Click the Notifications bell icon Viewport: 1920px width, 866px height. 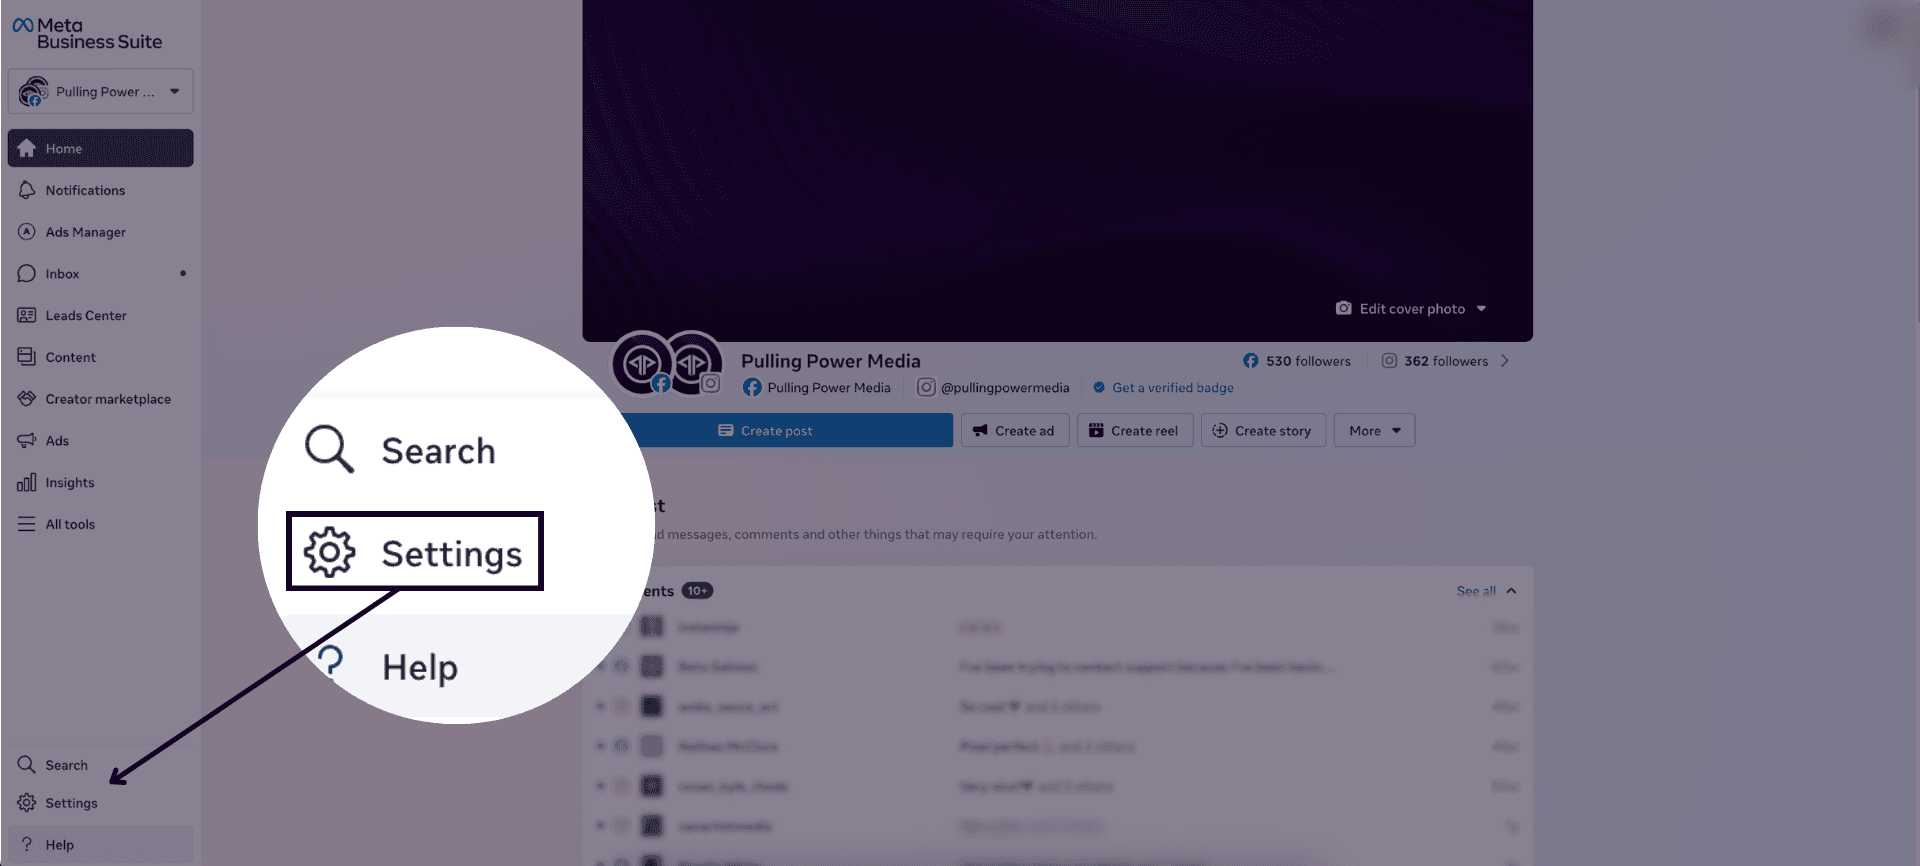click(26, 190)
